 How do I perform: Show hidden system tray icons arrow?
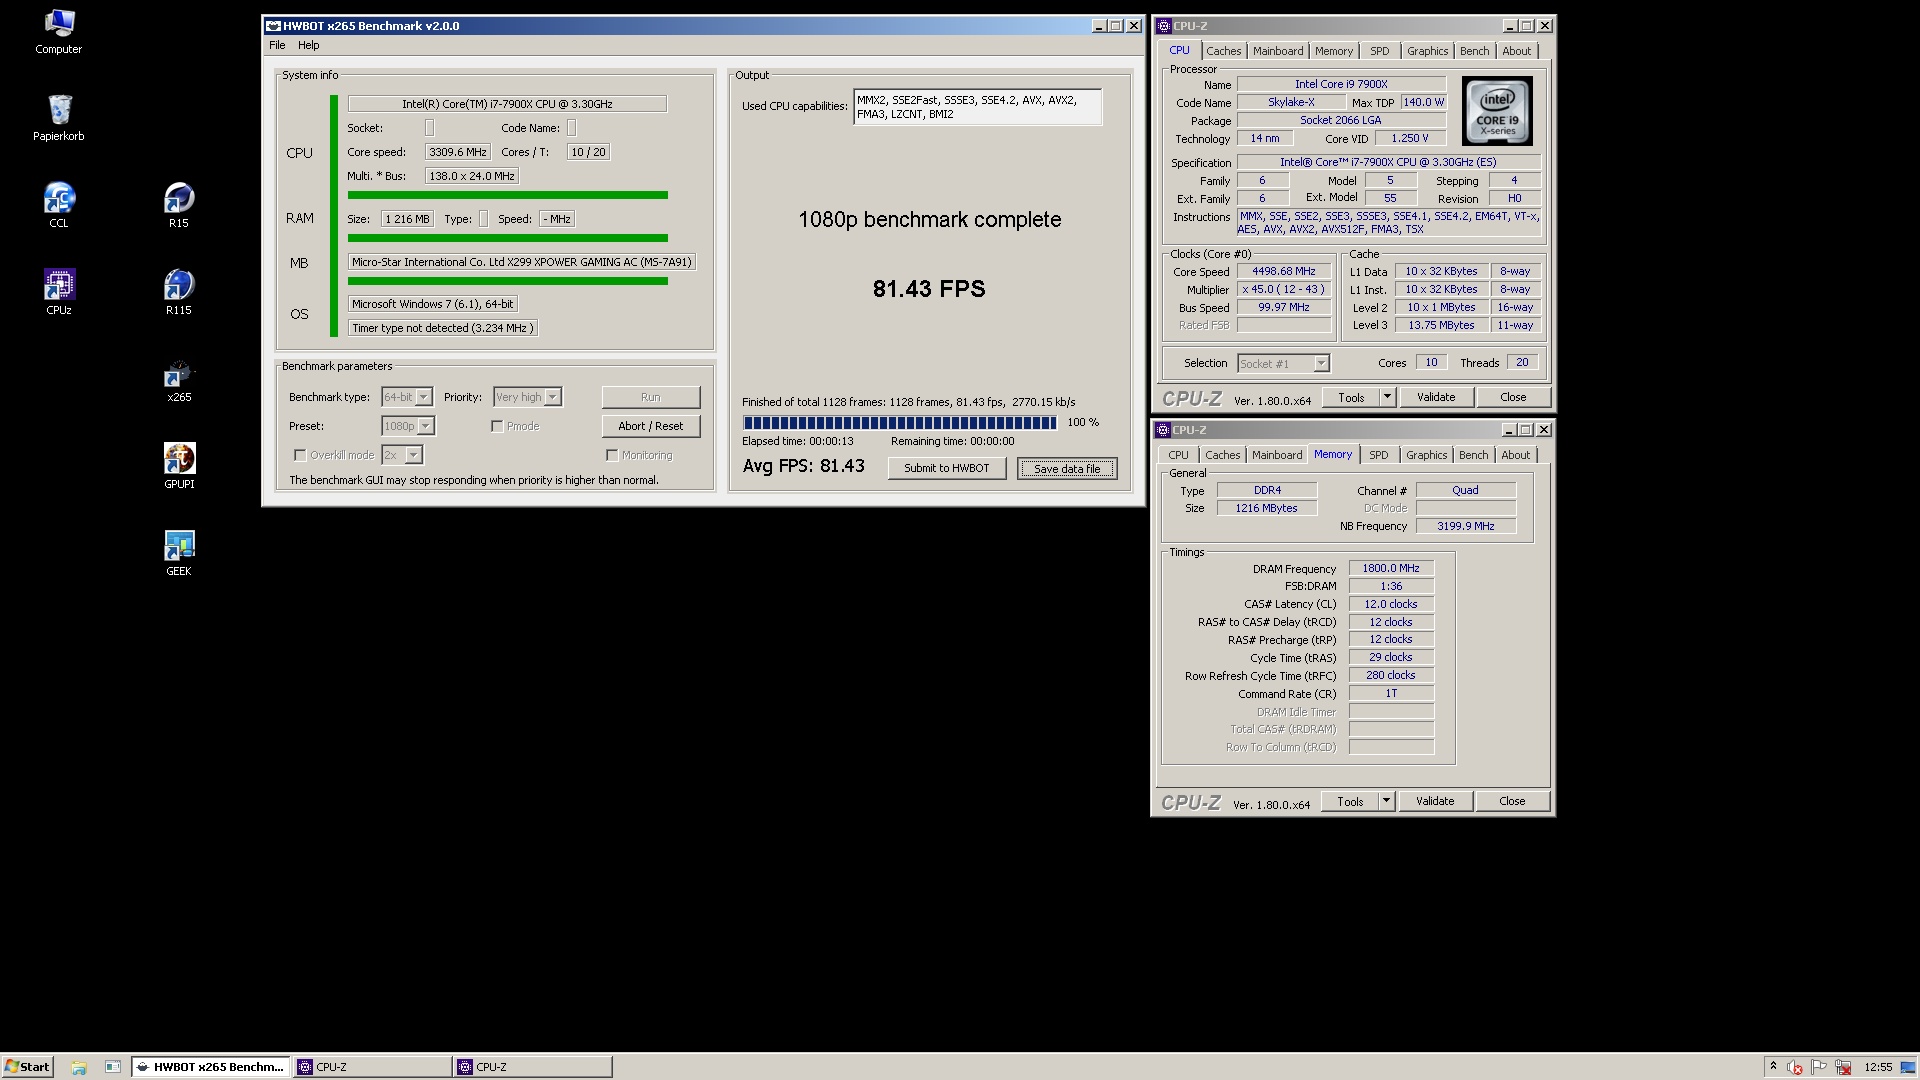(x=1773, y=1067)
